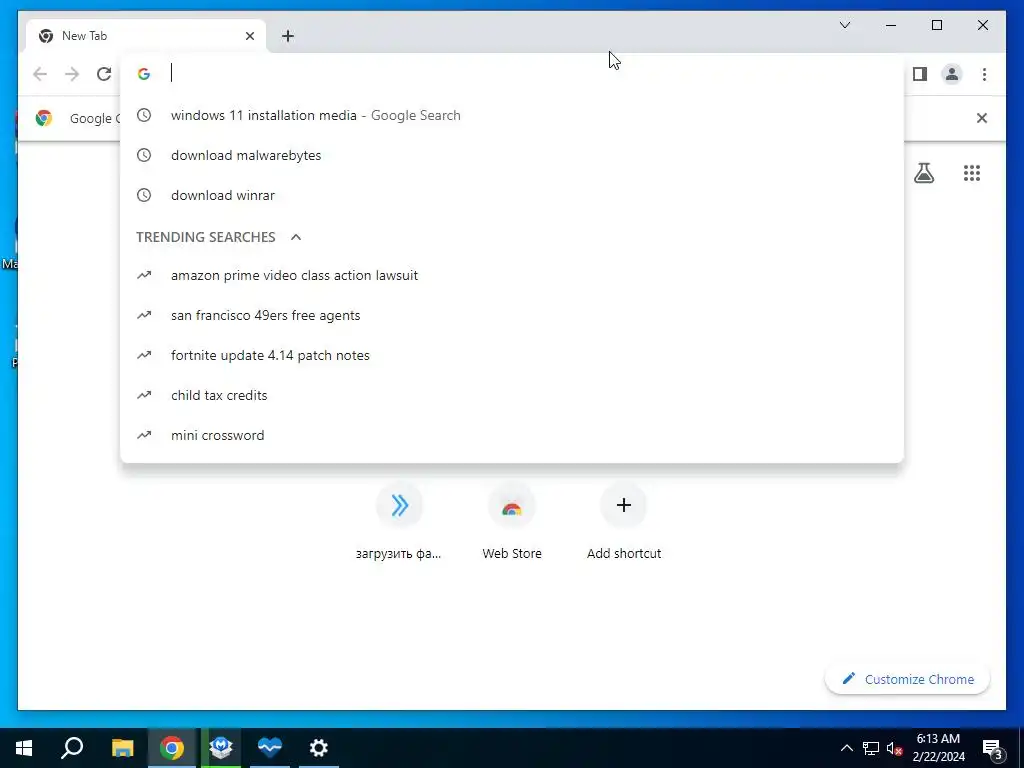Click trending arrow icon beside 'mini crossword'

pyautogui.click(x=144, y=435)
